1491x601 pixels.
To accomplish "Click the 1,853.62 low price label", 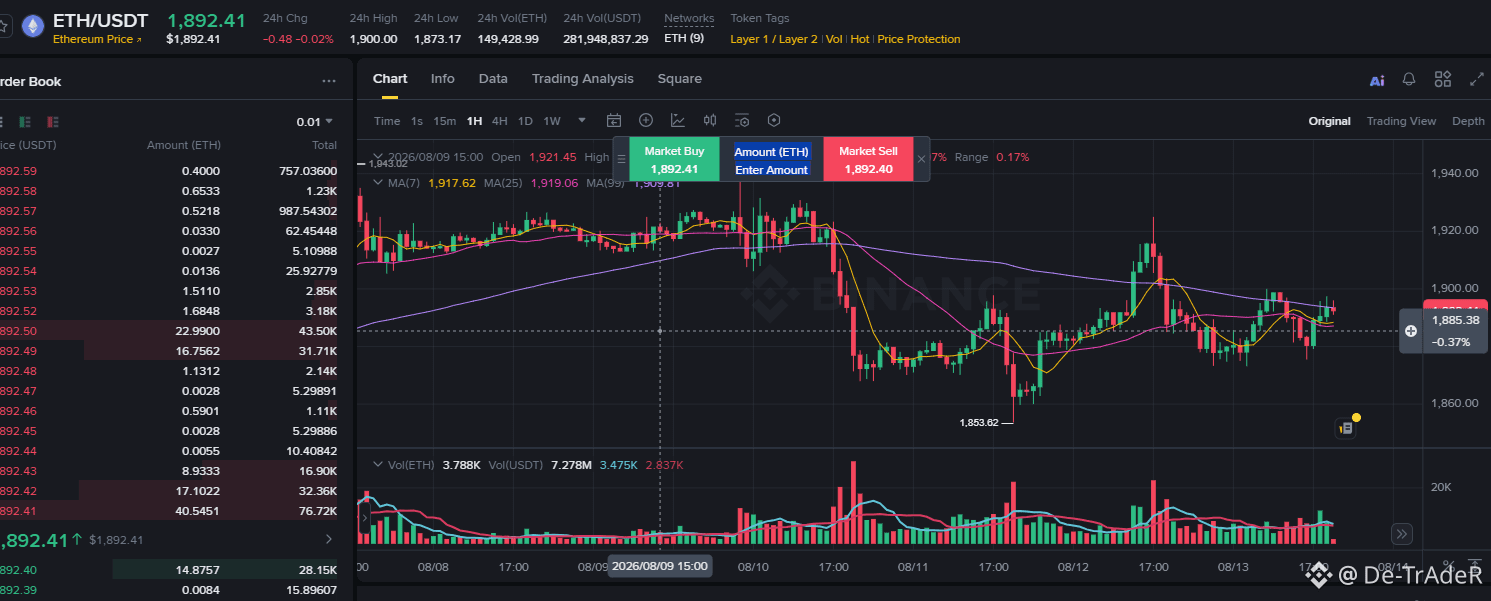I will pyautogui.click(x=979, y=422).
